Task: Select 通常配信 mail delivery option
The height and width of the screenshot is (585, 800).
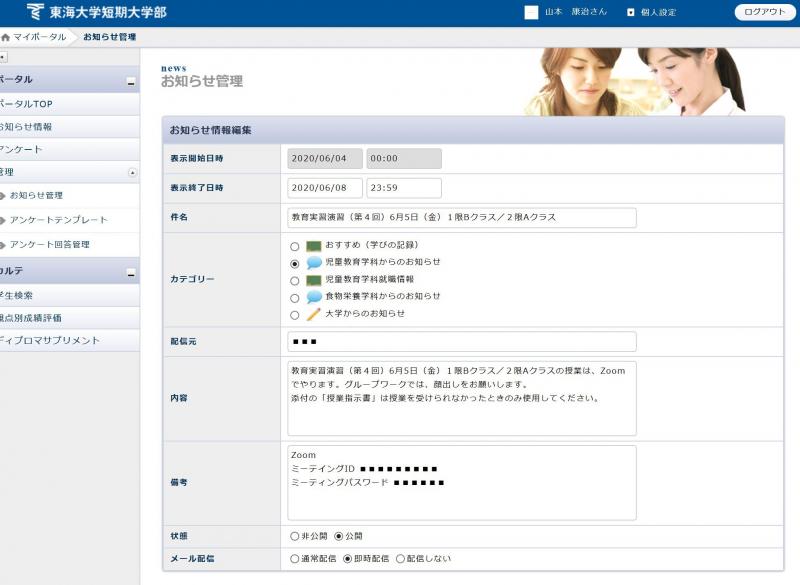Action: tap(294, 559)
